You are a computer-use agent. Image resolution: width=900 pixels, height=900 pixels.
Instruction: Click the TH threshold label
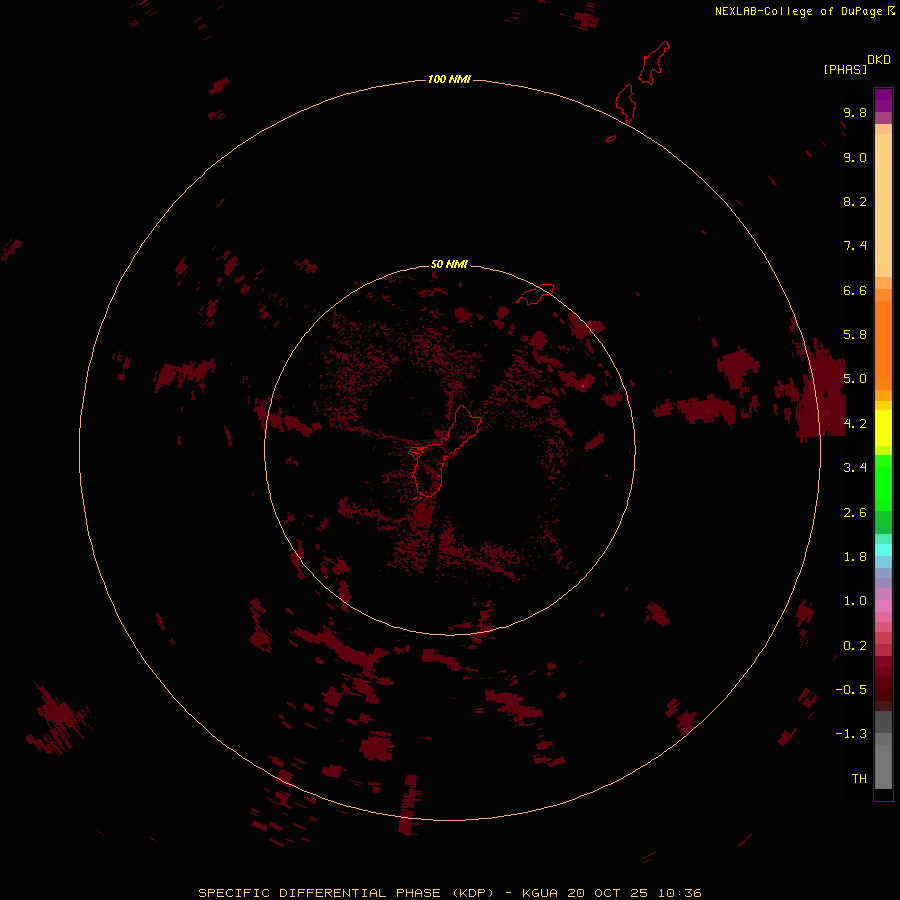click(x=859, y=779)
